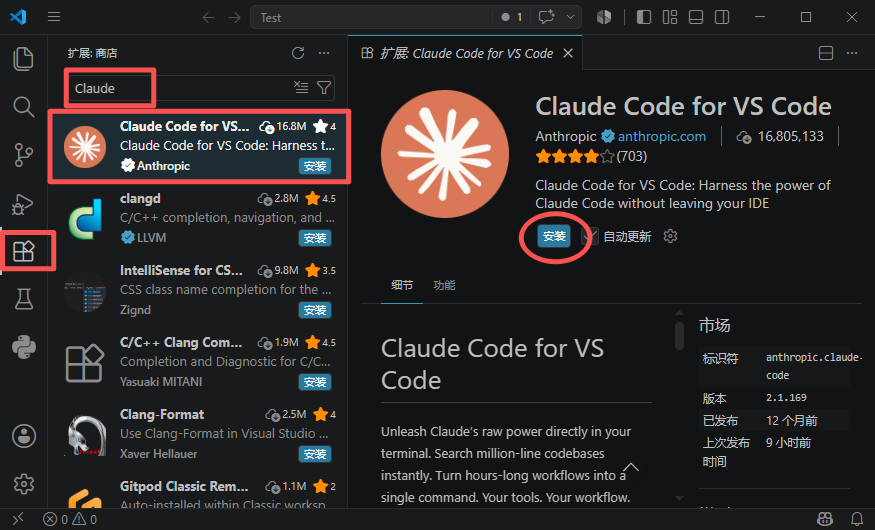The image size is (875, 530).
Task: Open the chat icon in title bar
Action: click(546, 17)
